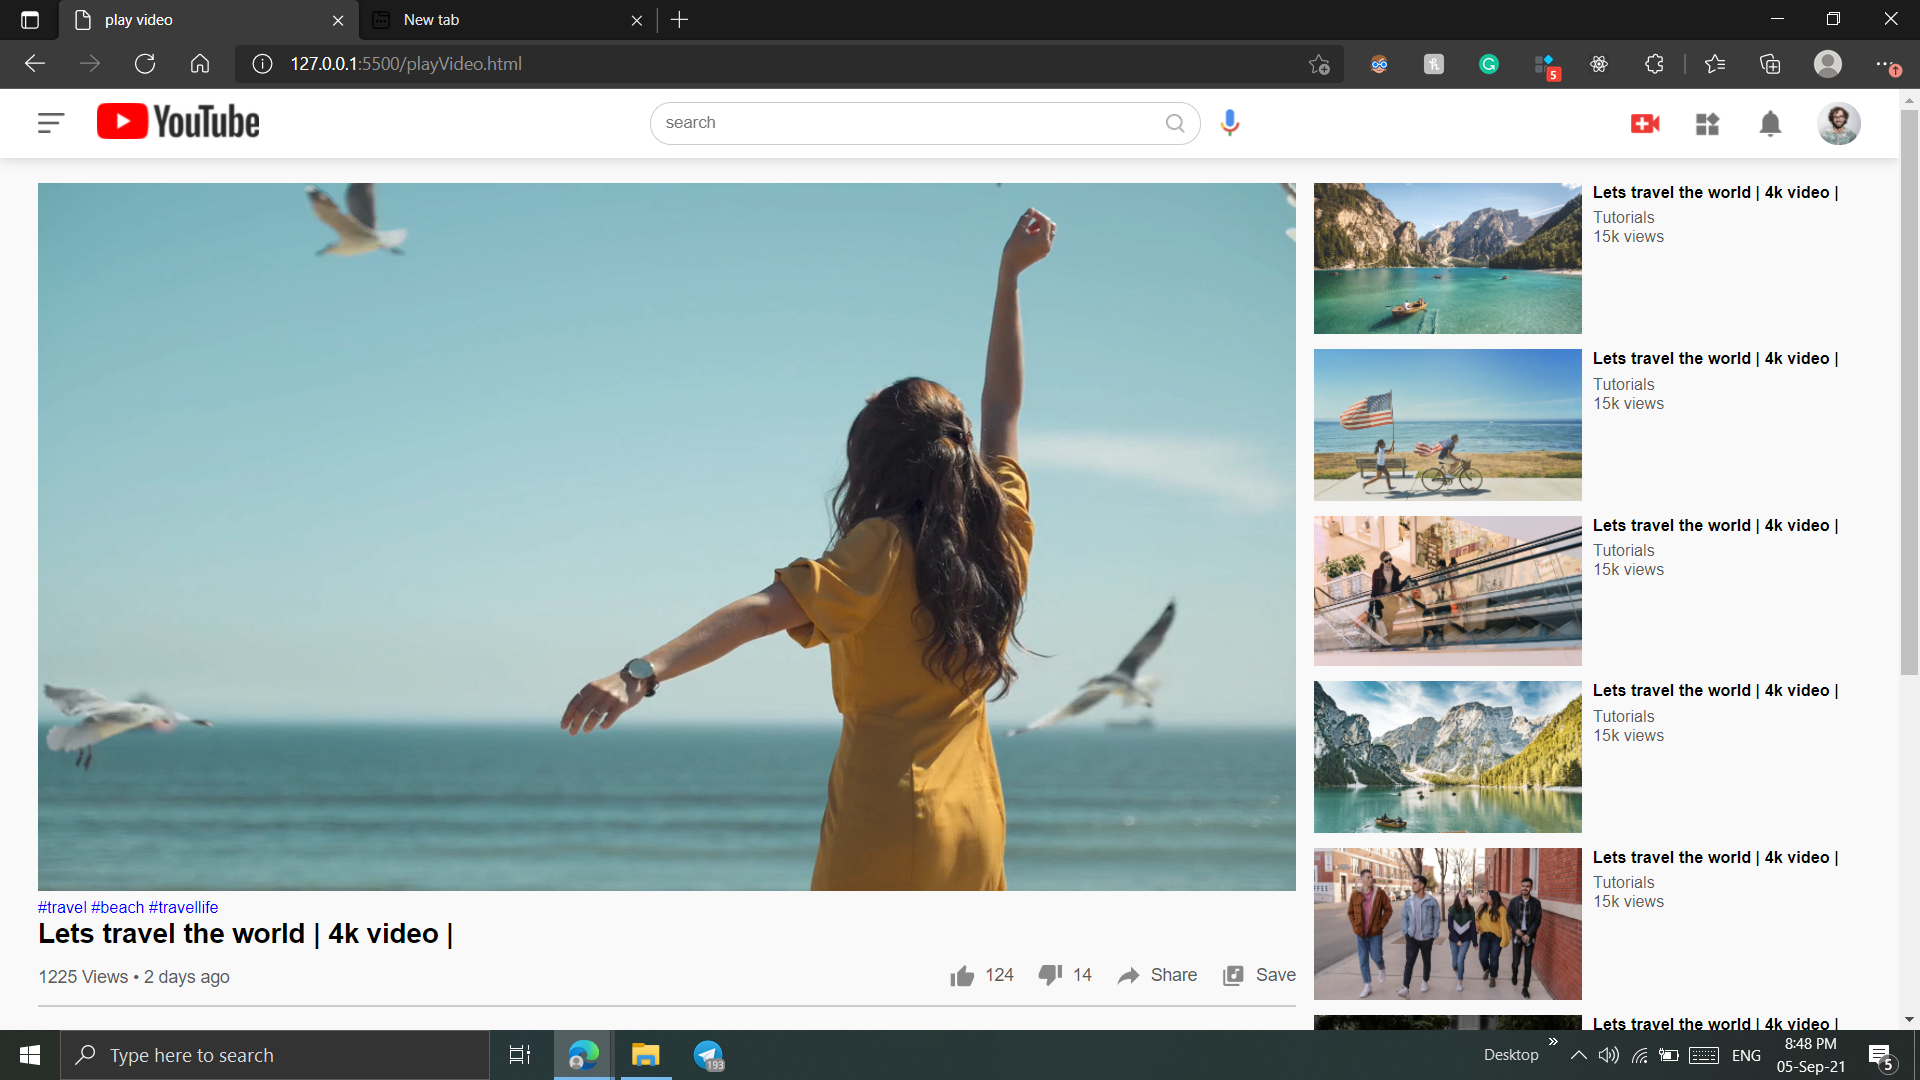Click the search magnifier icon

coord(1175,123)
